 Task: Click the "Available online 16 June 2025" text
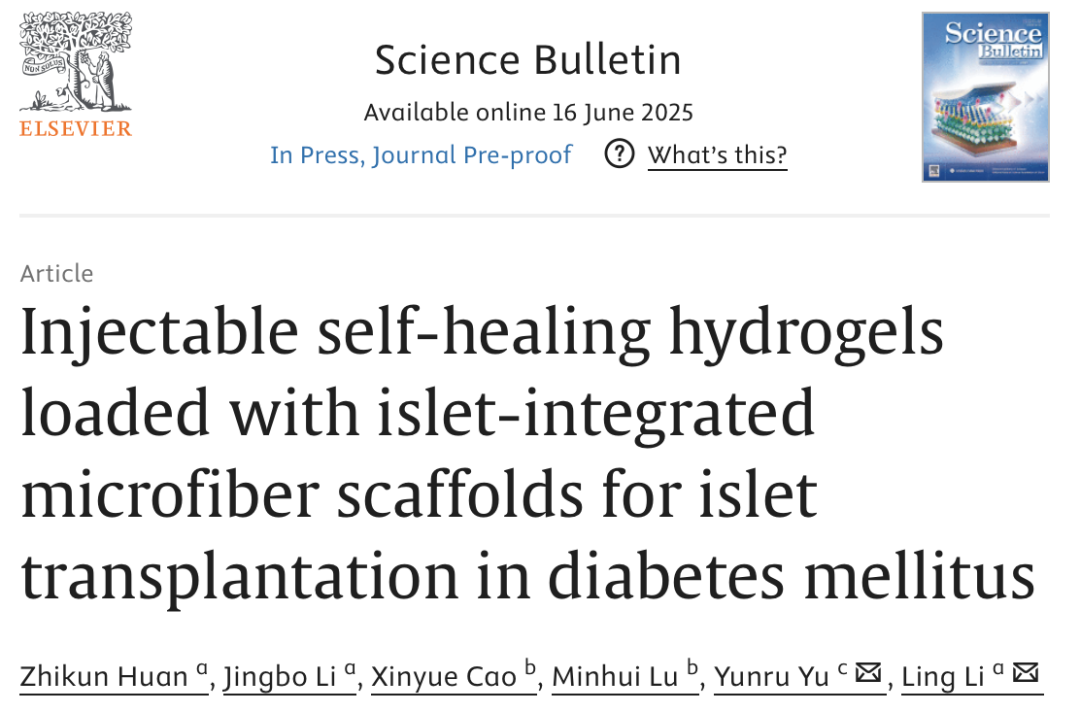pos(528,112)
